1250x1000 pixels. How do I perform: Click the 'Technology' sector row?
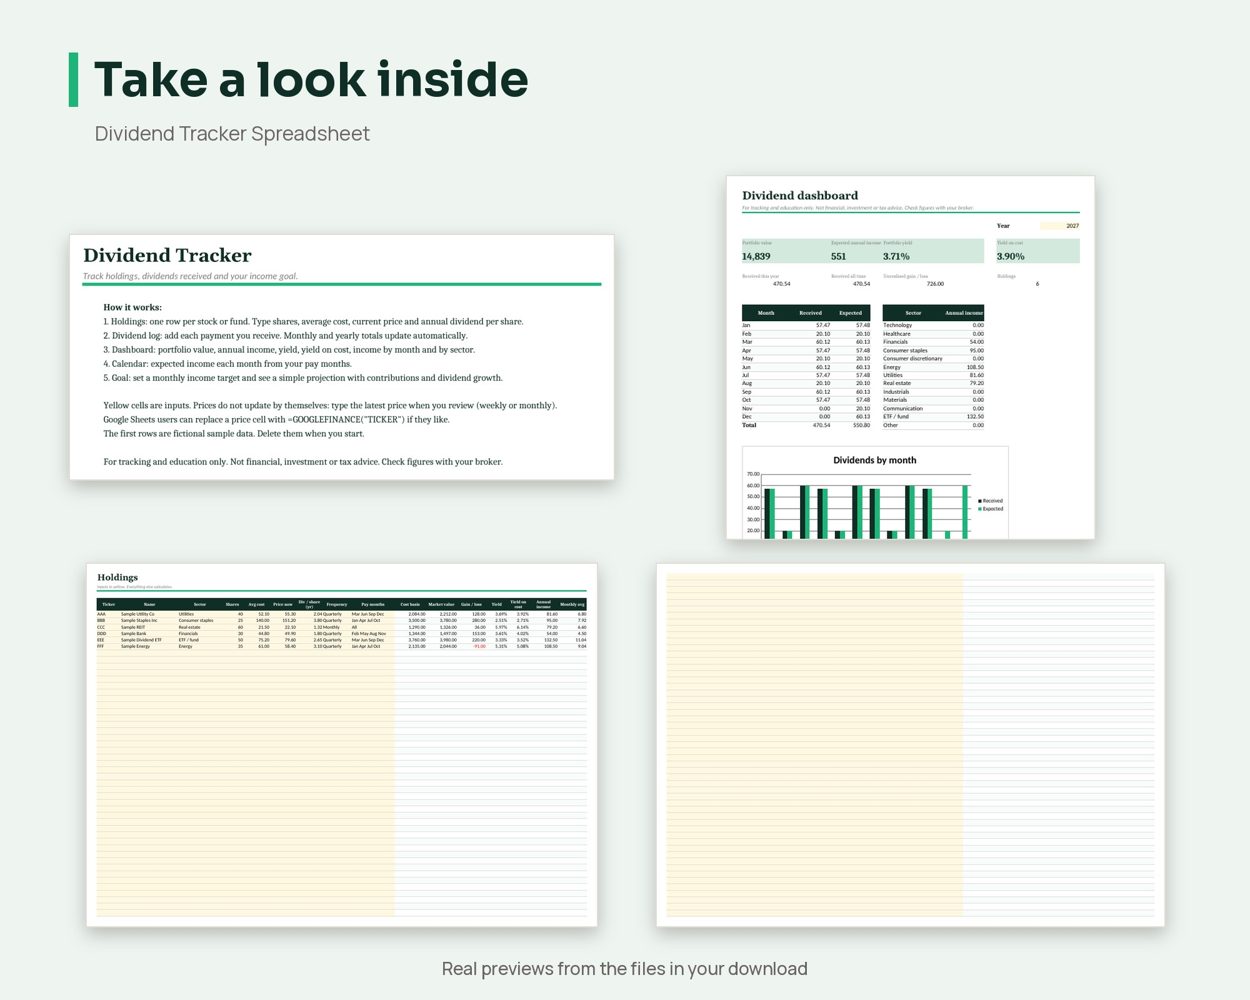(933, 325)
